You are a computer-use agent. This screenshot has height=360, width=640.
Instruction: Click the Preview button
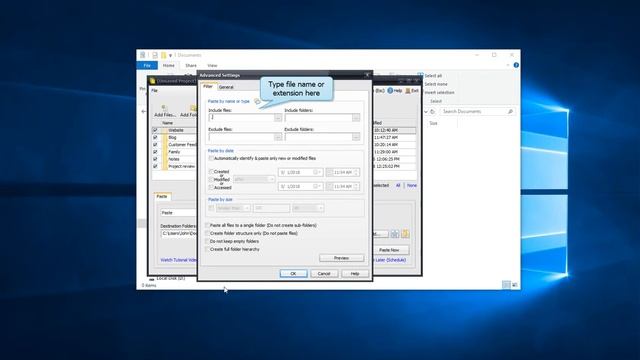point(341,258)
